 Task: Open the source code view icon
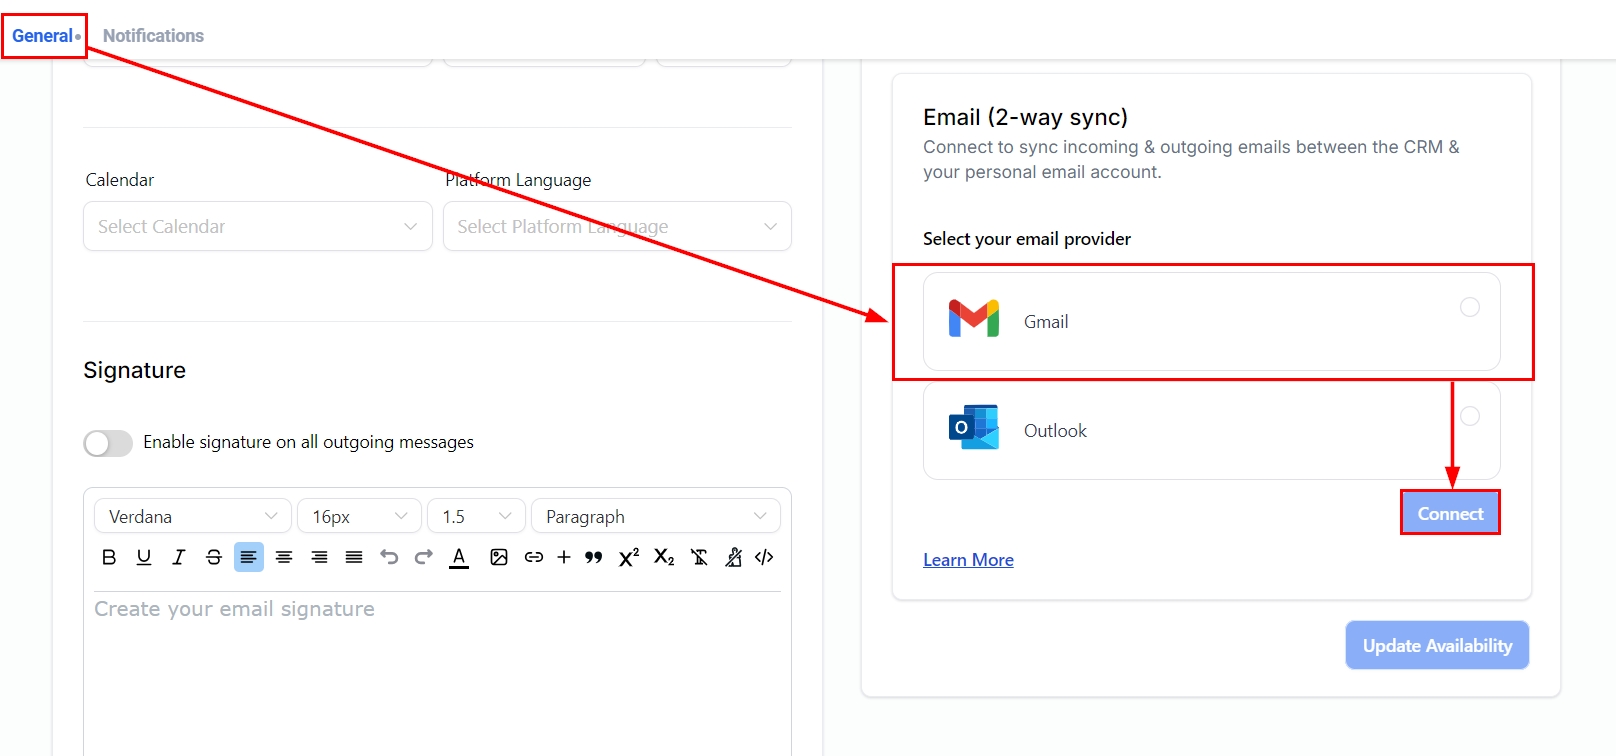[764, 557]
